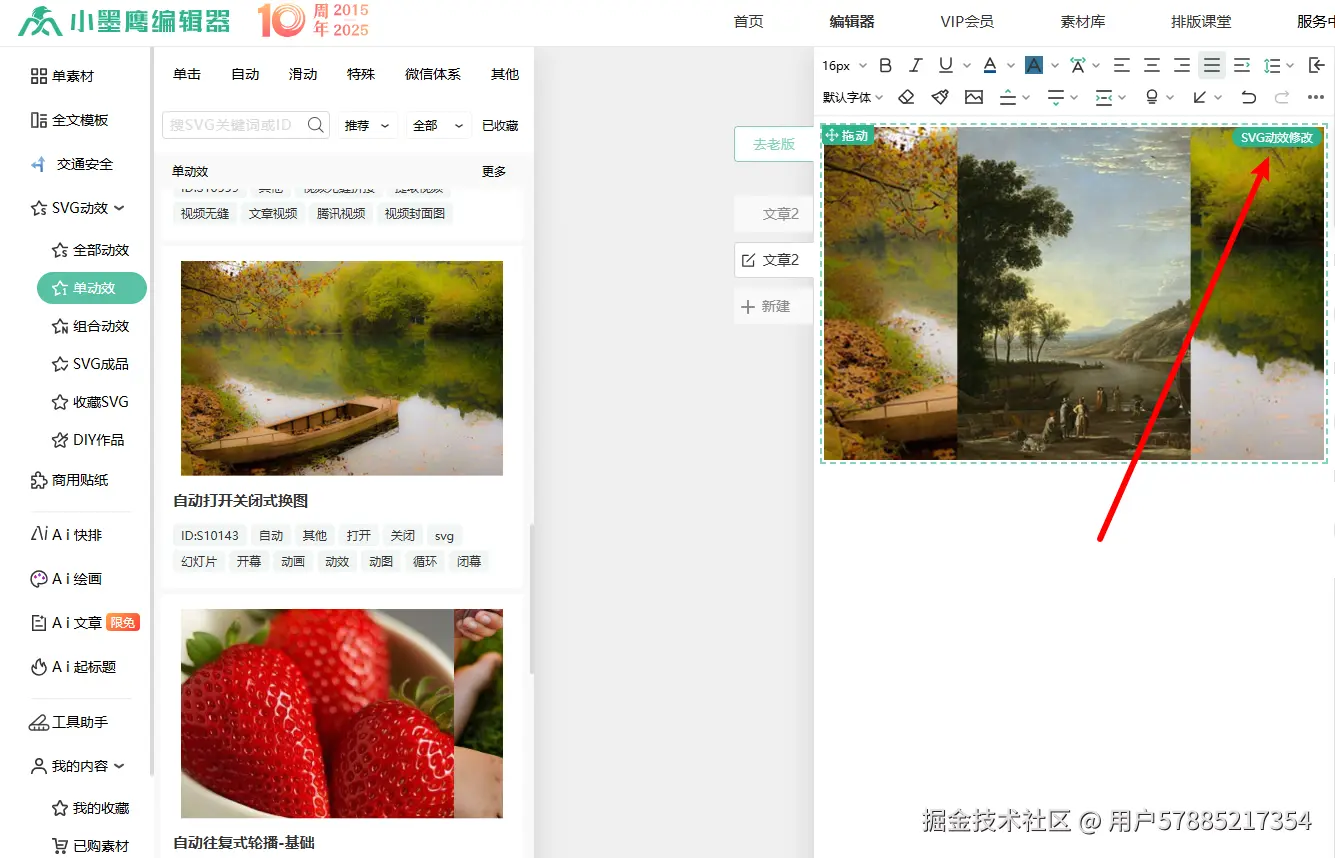This screenshot has height=858, width=1335.
Task: Select the format painter brush
Action: coord(940,97)
